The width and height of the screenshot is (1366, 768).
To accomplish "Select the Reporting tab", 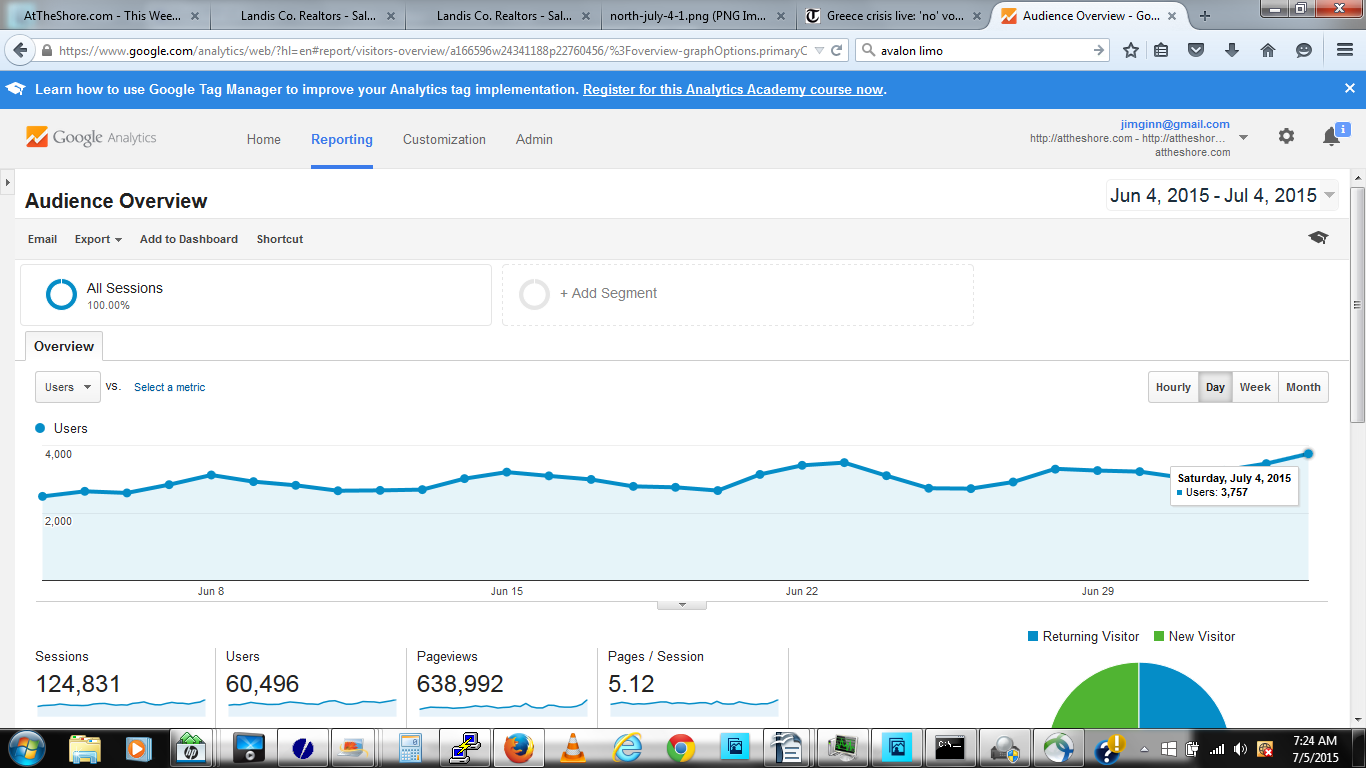I will 342,139.
